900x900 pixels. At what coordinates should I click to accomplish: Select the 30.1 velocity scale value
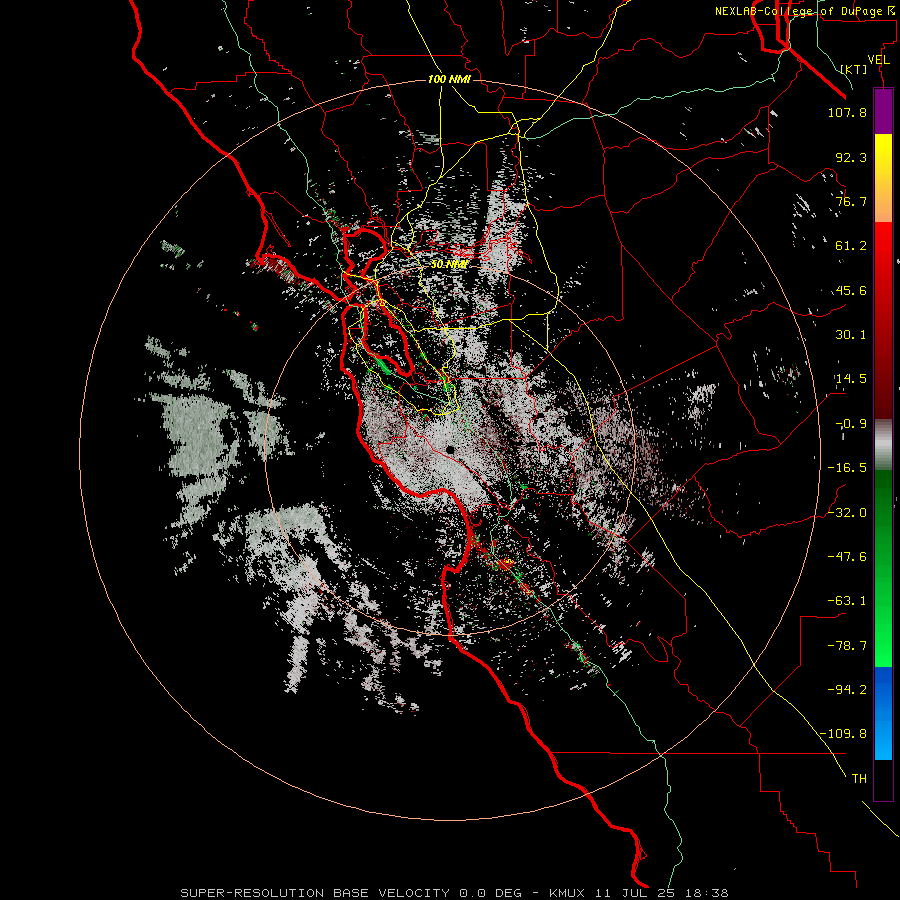pyautogui.click(x=851, y=335)
